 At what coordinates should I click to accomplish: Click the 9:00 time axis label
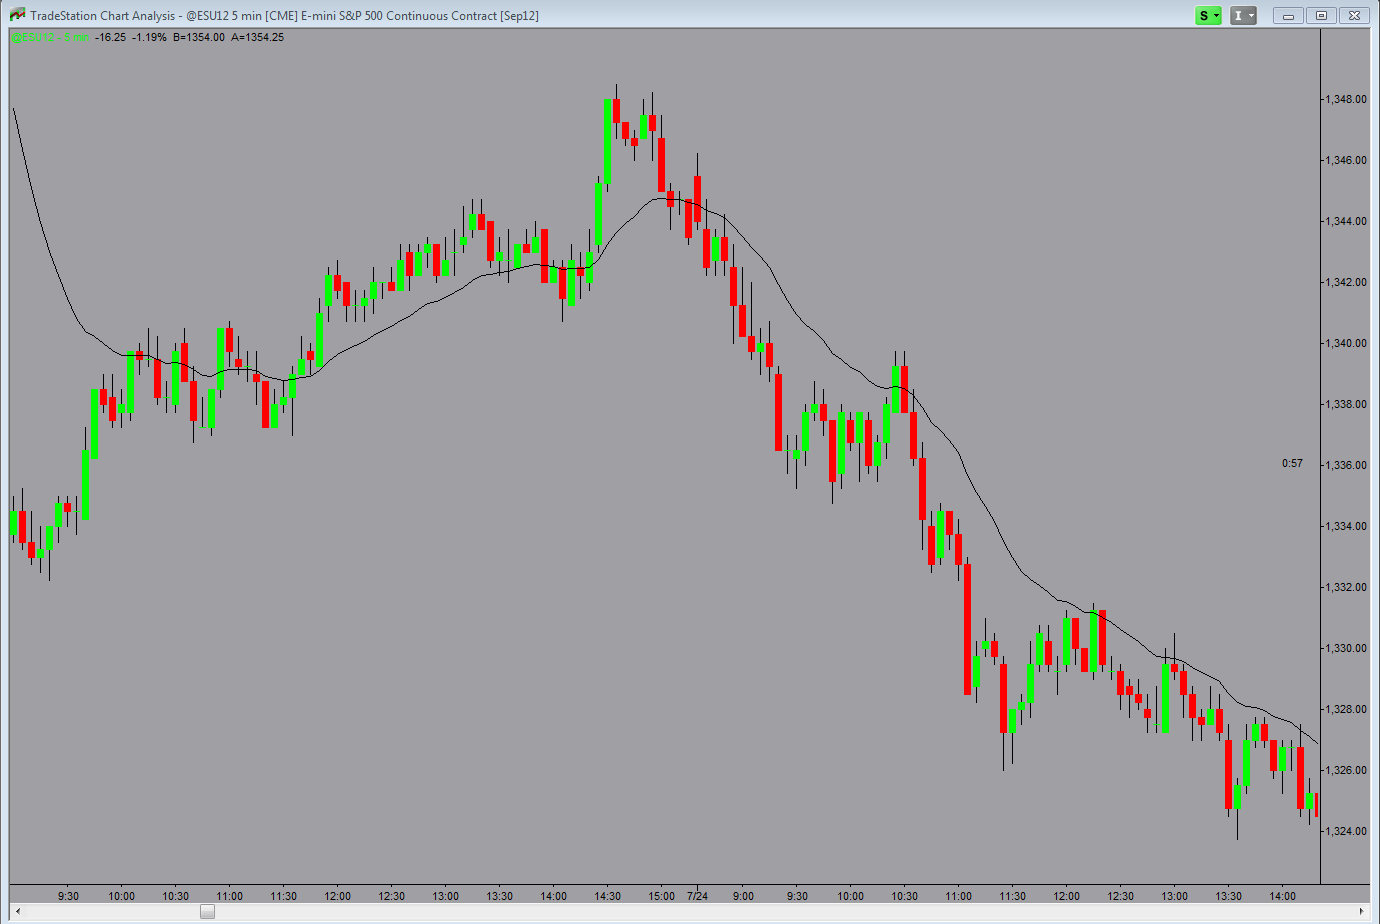pyautogui.click(x=743, y=896)
